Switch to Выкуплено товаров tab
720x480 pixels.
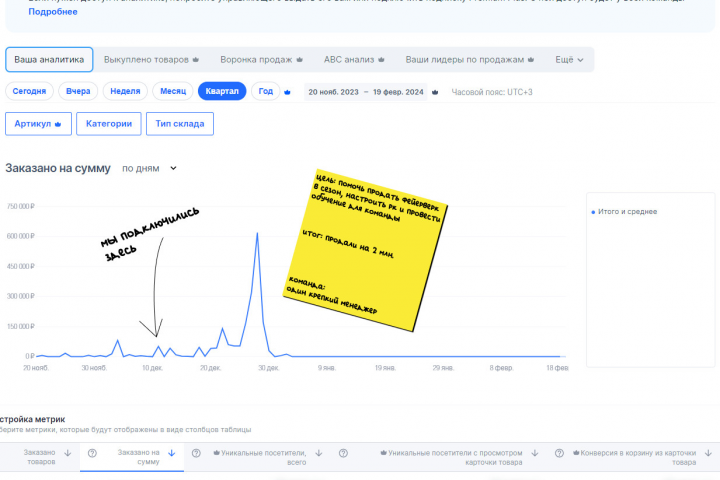pyautogui.click(x=151, y=60)
